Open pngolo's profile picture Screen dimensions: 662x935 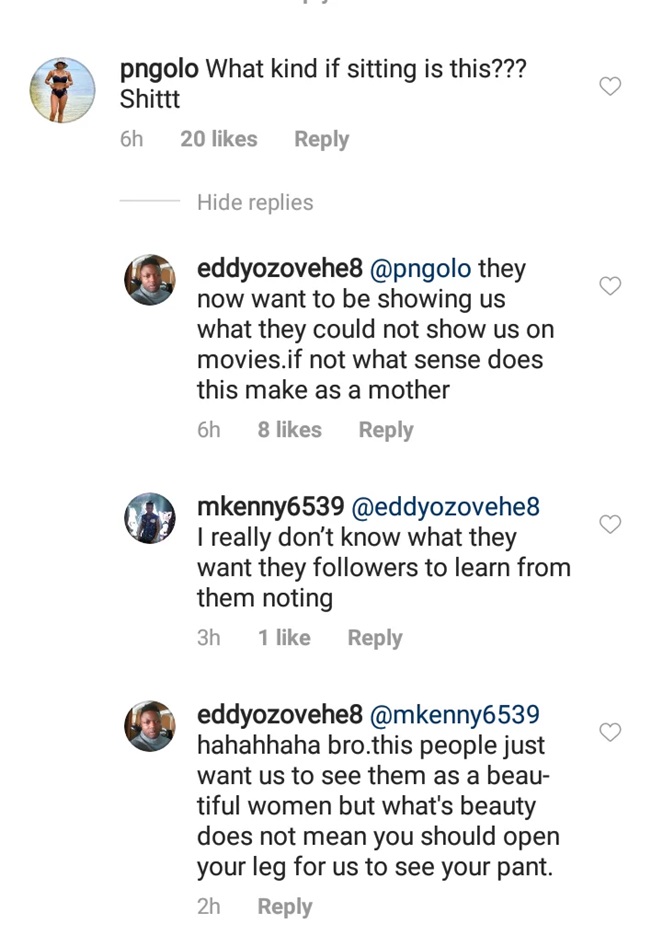(62, 90)
